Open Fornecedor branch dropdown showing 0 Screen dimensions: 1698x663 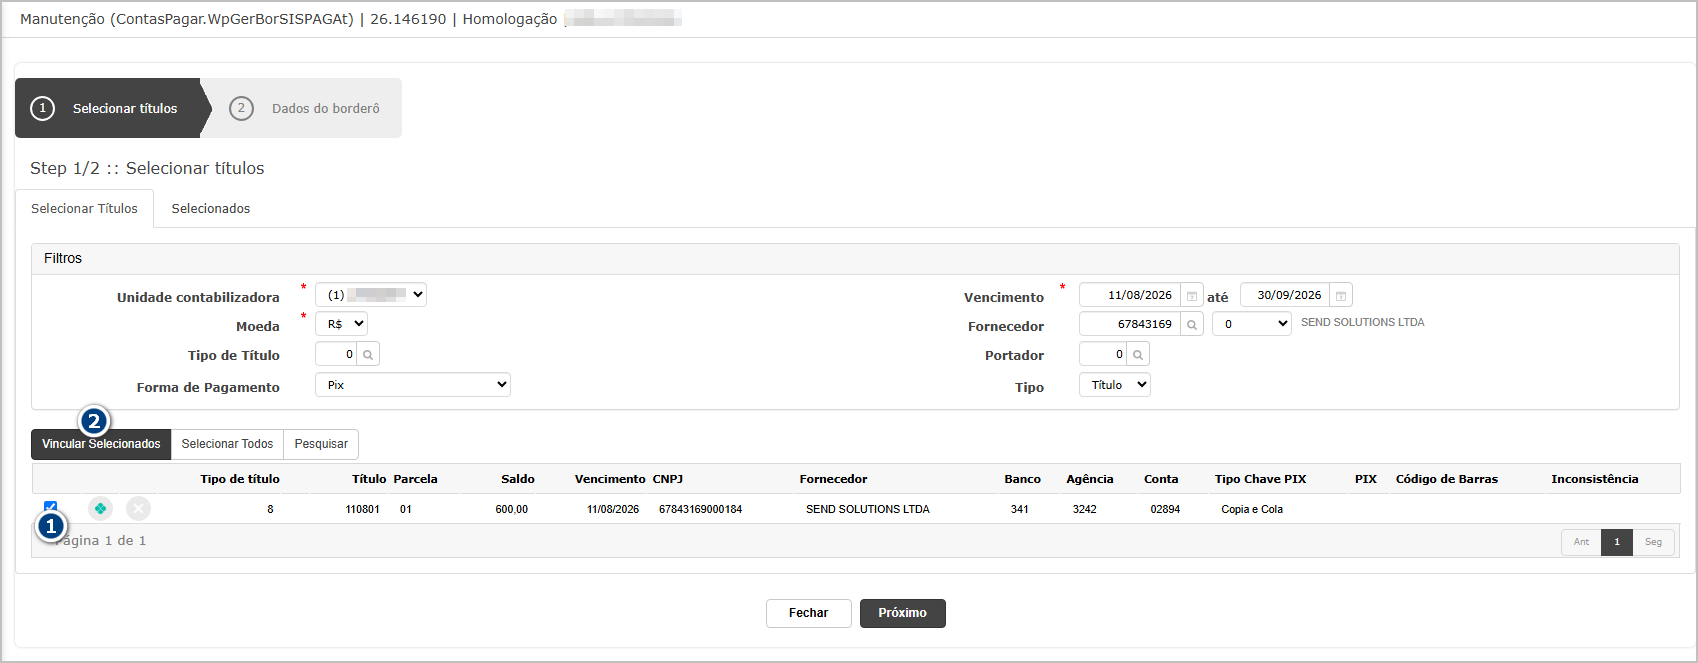coord(1252,324)
